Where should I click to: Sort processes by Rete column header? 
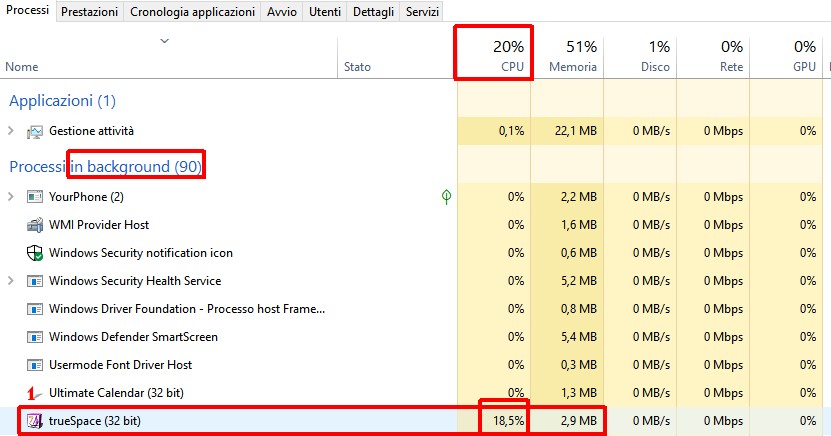click(713, 56)
